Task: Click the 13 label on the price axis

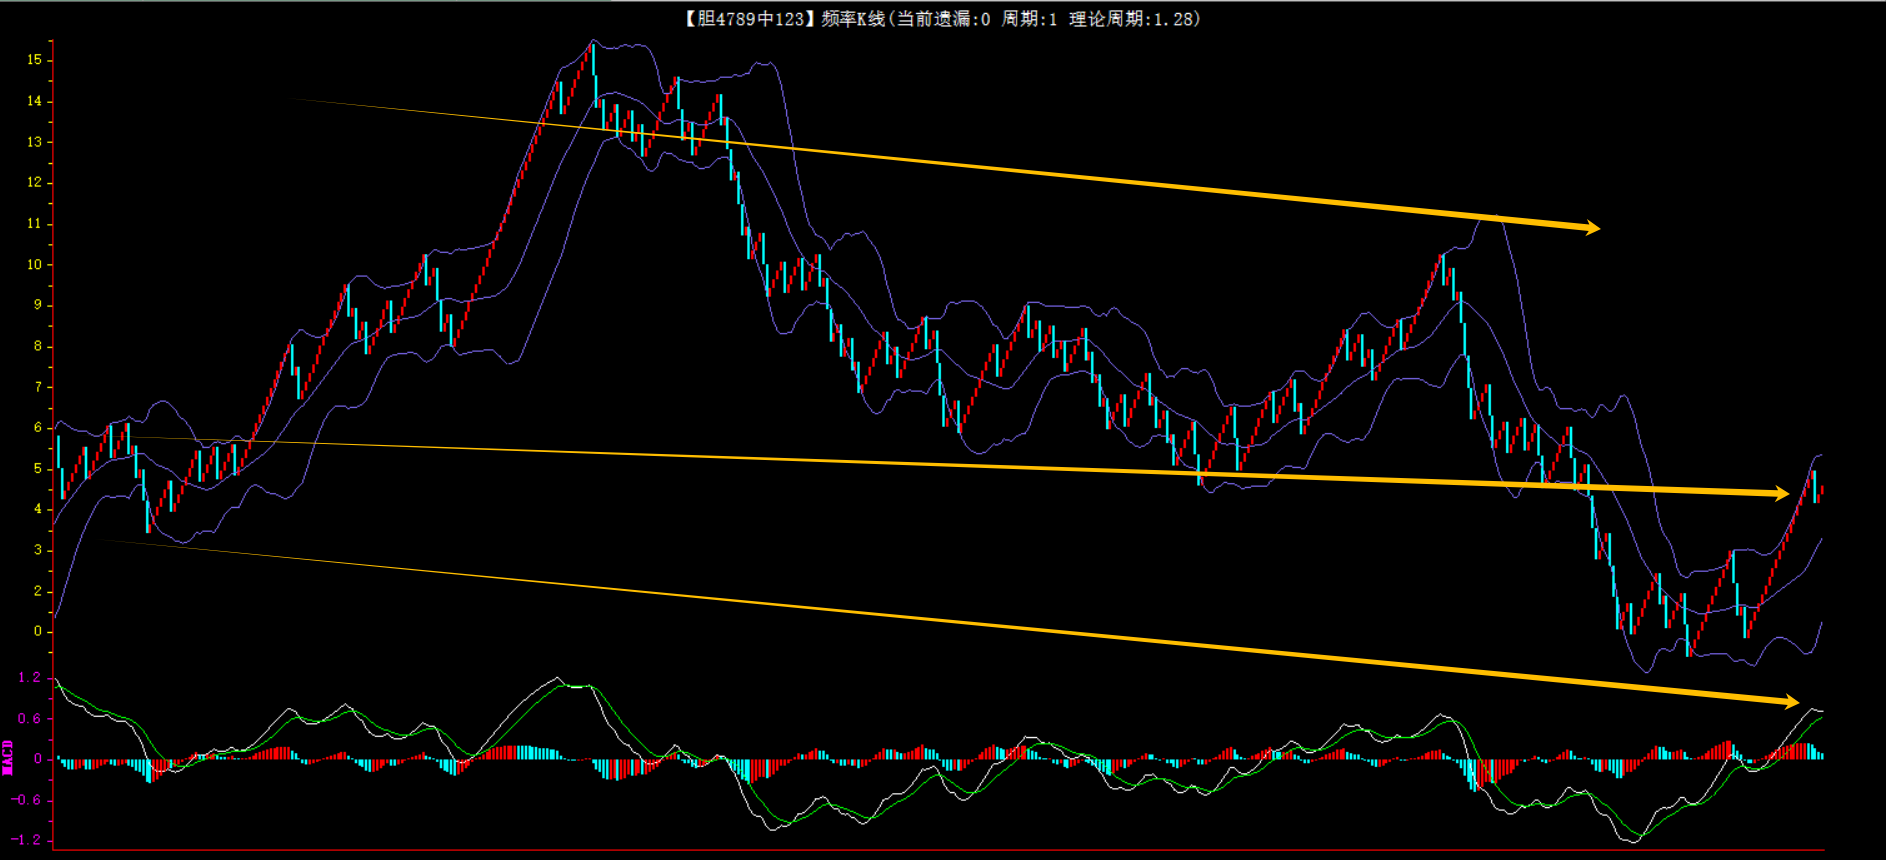Action: click(35, 142)
